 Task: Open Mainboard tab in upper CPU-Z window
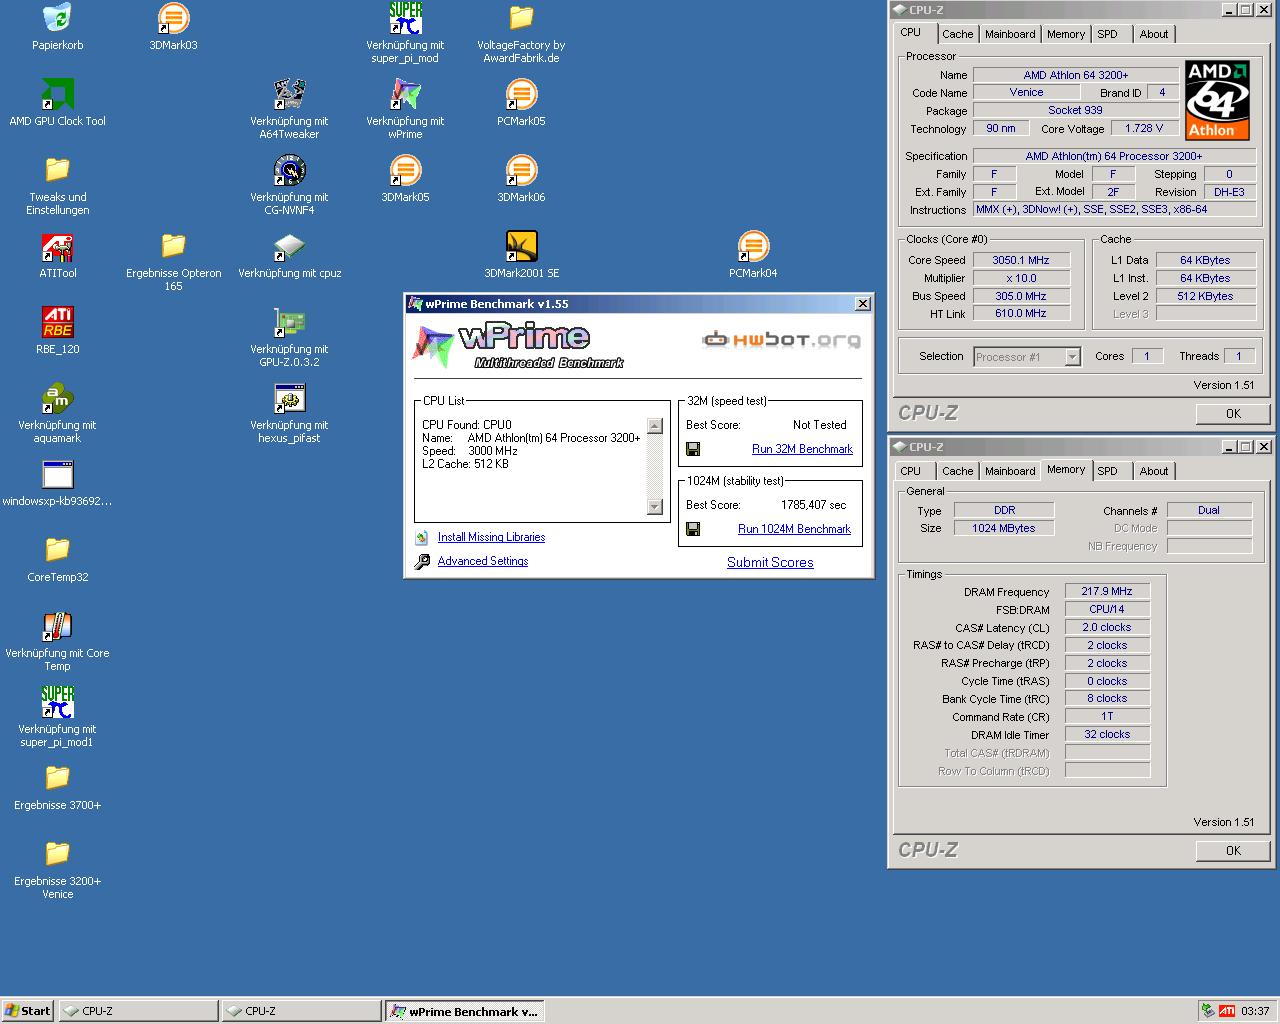pos(1010,34)
